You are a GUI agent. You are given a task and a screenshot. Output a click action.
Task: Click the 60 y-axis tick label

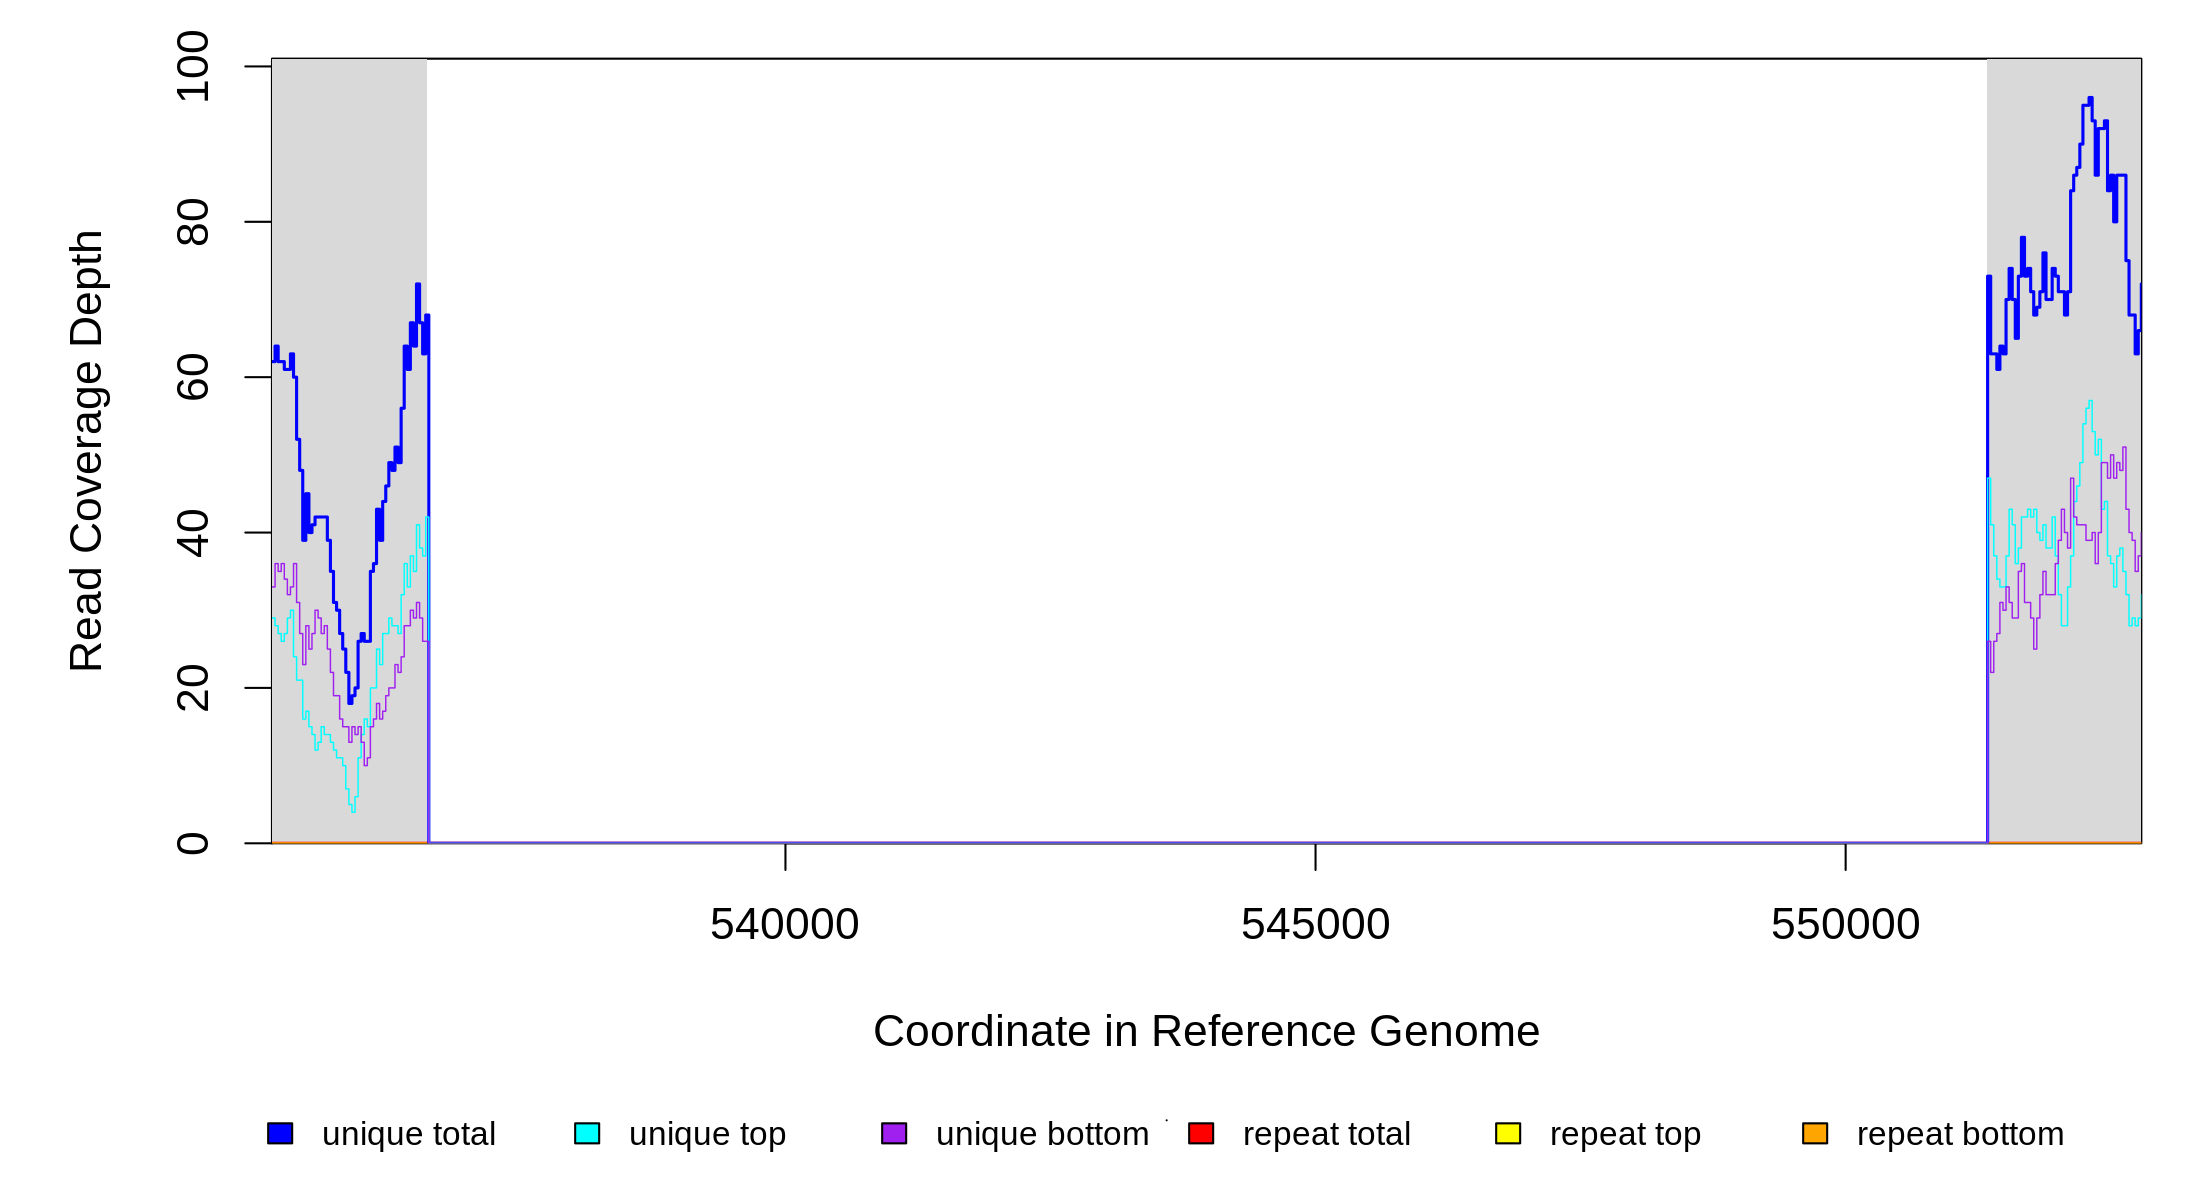click(193, 377)
